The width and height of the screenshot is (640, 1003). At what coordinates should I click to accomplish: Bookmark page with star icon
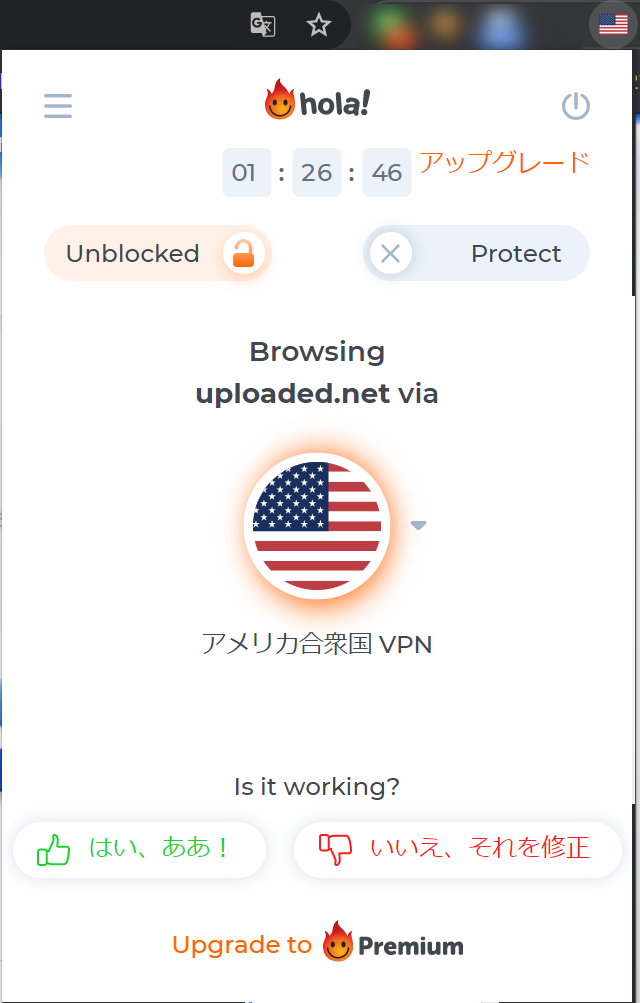click(318, 25)
